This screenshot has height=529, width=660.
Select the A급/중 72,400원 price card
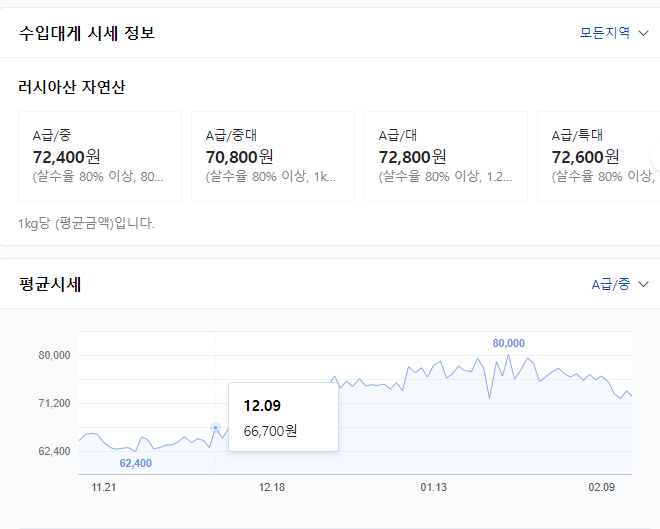(x=100, y=156)
